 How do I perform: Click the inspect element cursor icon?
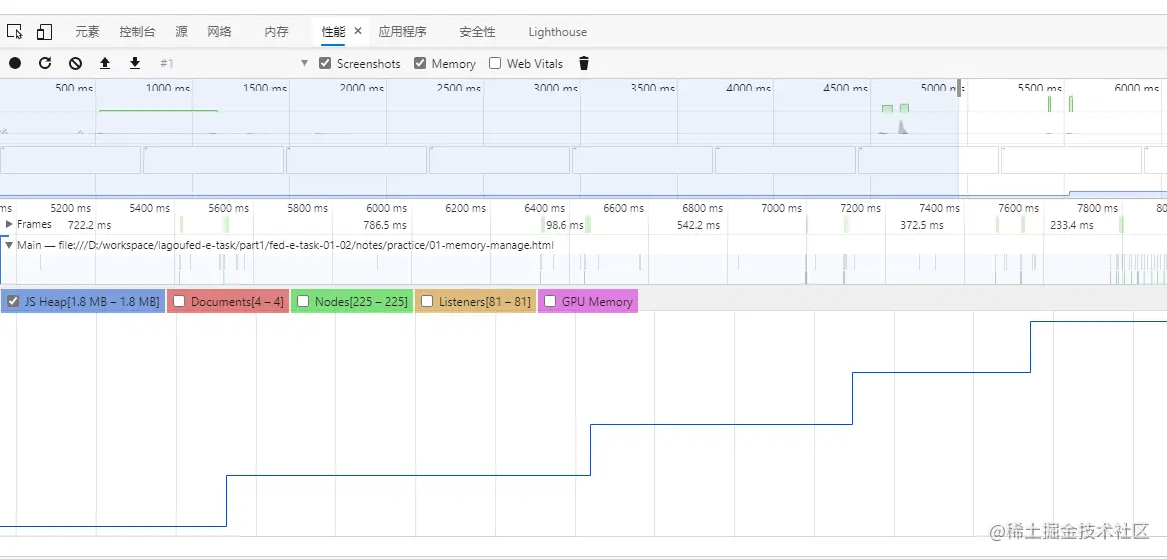15,32
